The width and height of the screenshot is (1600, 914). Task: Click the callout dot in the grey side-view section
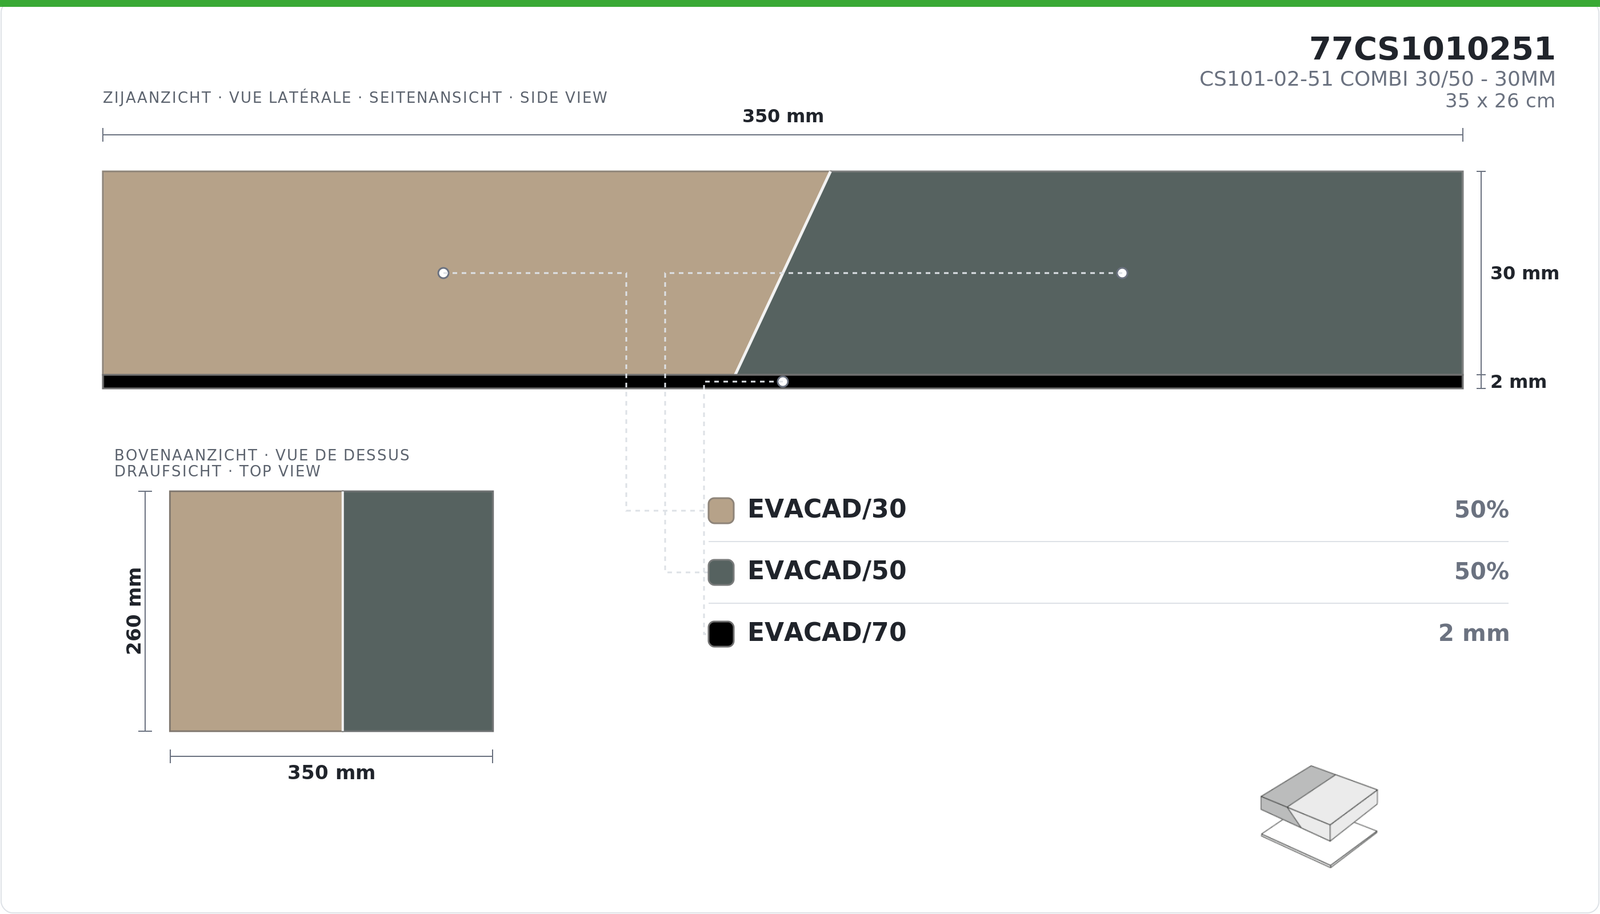click(x=1122, y=273)
